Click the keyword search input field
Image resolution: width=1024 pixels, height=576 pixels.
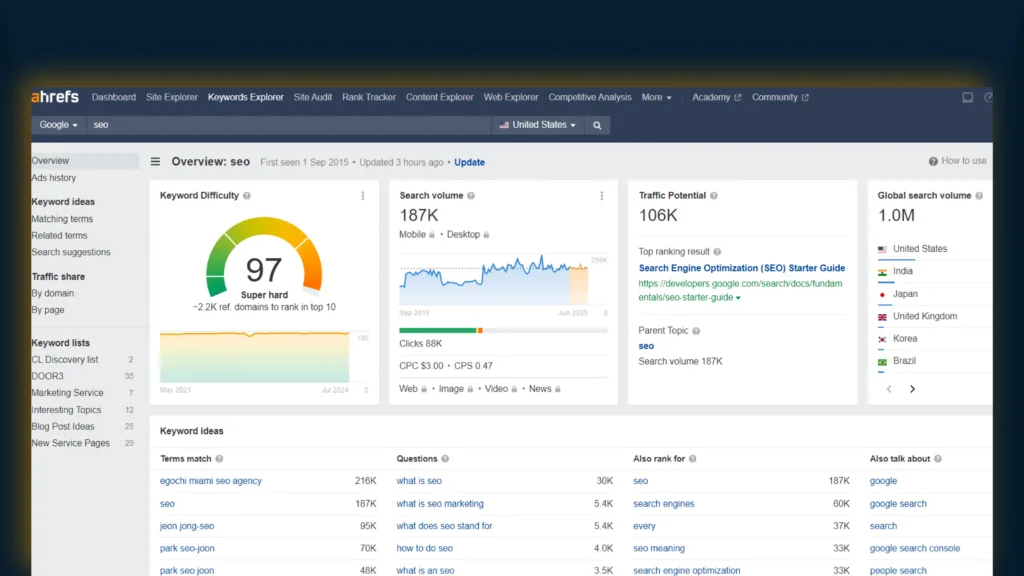tap(290, 125)
